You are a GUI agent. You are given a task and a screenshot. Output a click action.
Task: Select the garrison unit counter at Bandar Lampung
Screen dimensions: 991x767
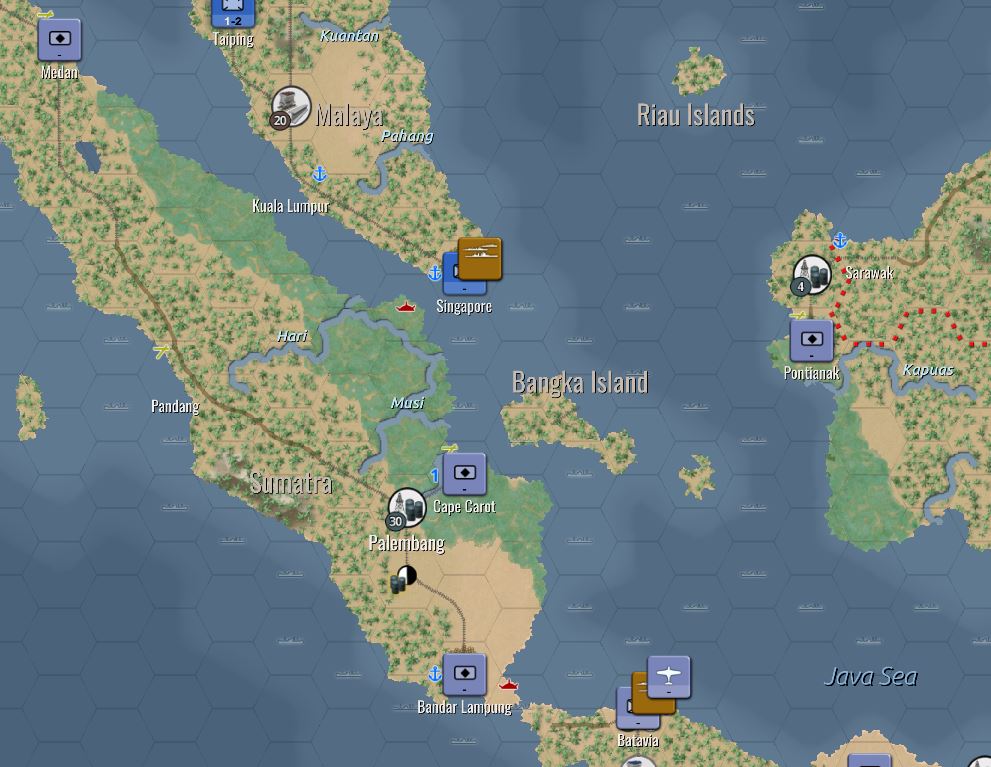pyautogui.click(x=465, y=674)
